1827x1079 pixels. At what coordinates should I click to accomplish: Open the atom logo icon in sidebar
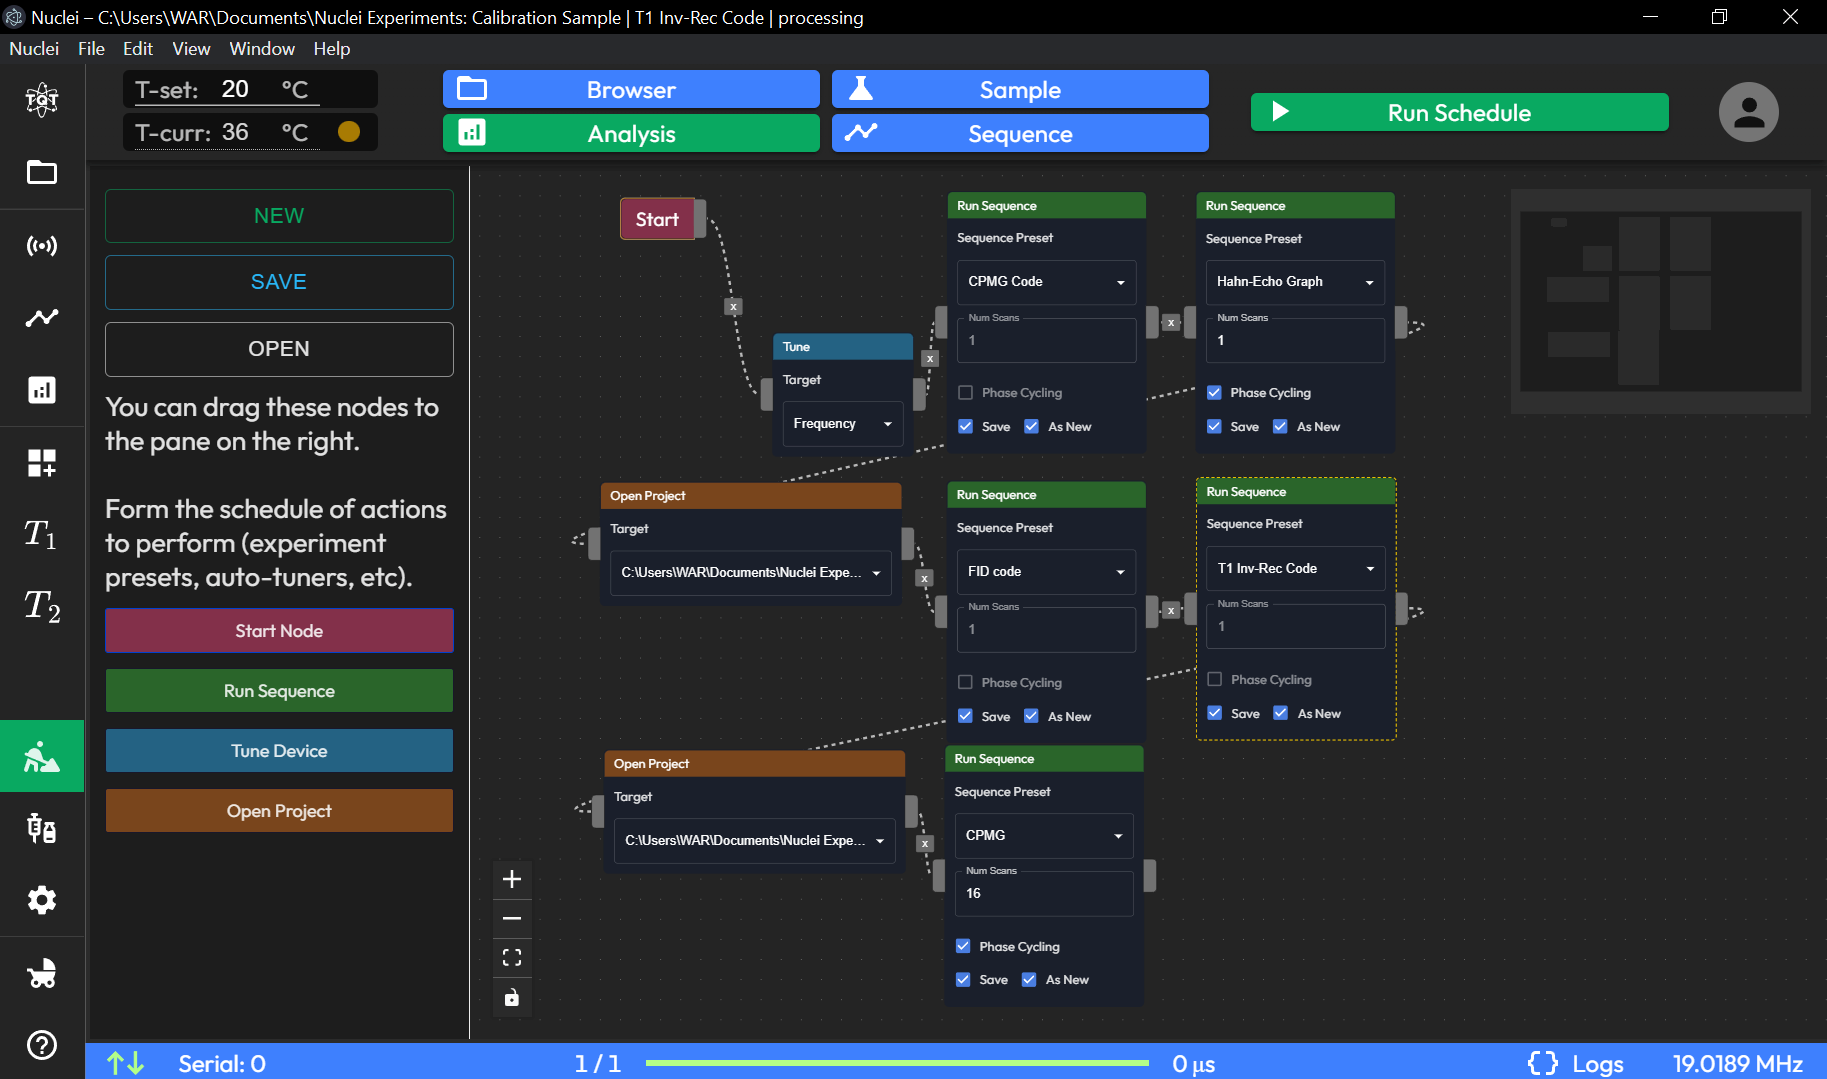coord(42,99)
